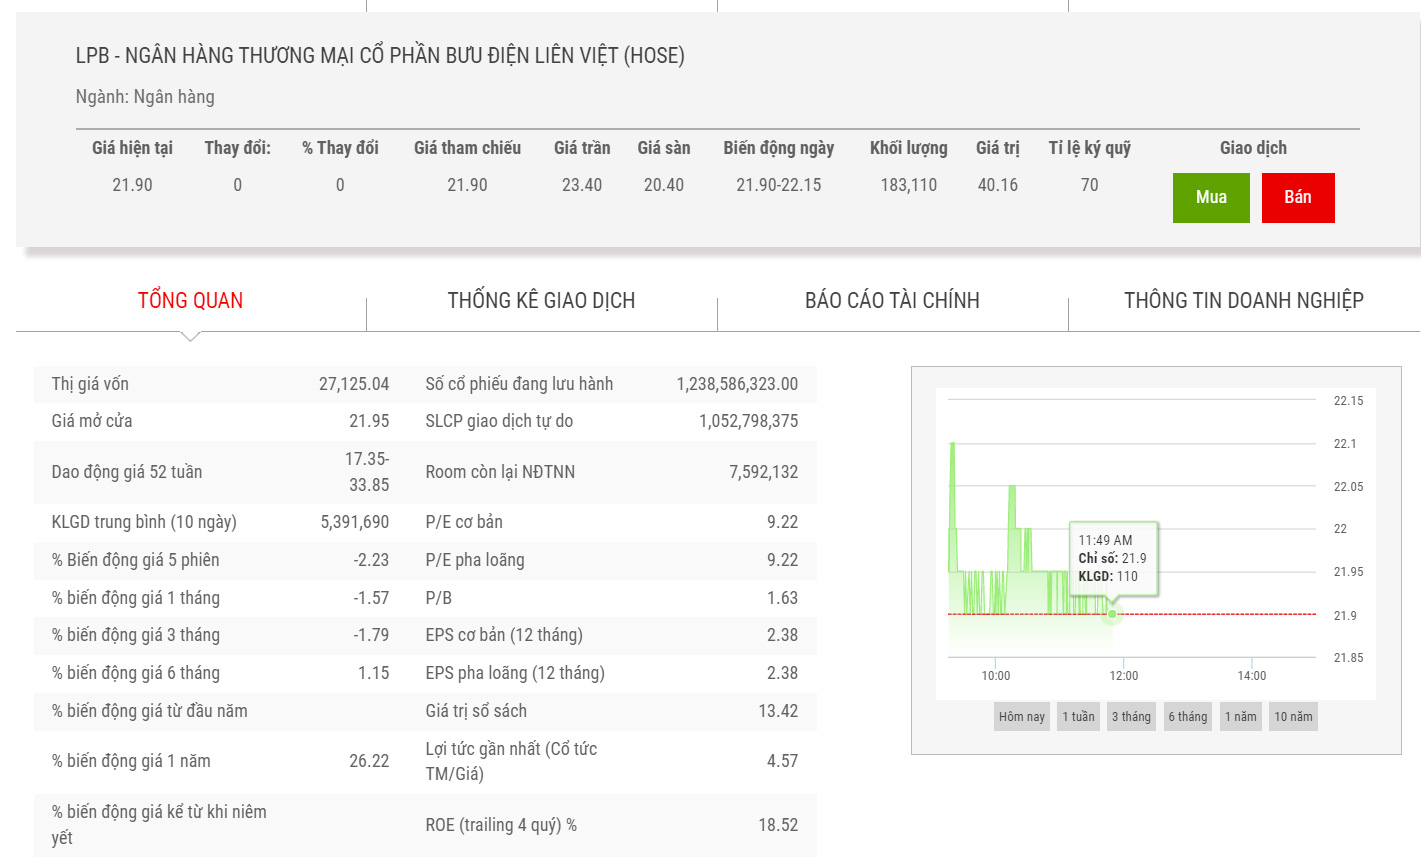1421x861 pixels.
Task: Click the green Mua buy button
Action: pos(1210,197)
